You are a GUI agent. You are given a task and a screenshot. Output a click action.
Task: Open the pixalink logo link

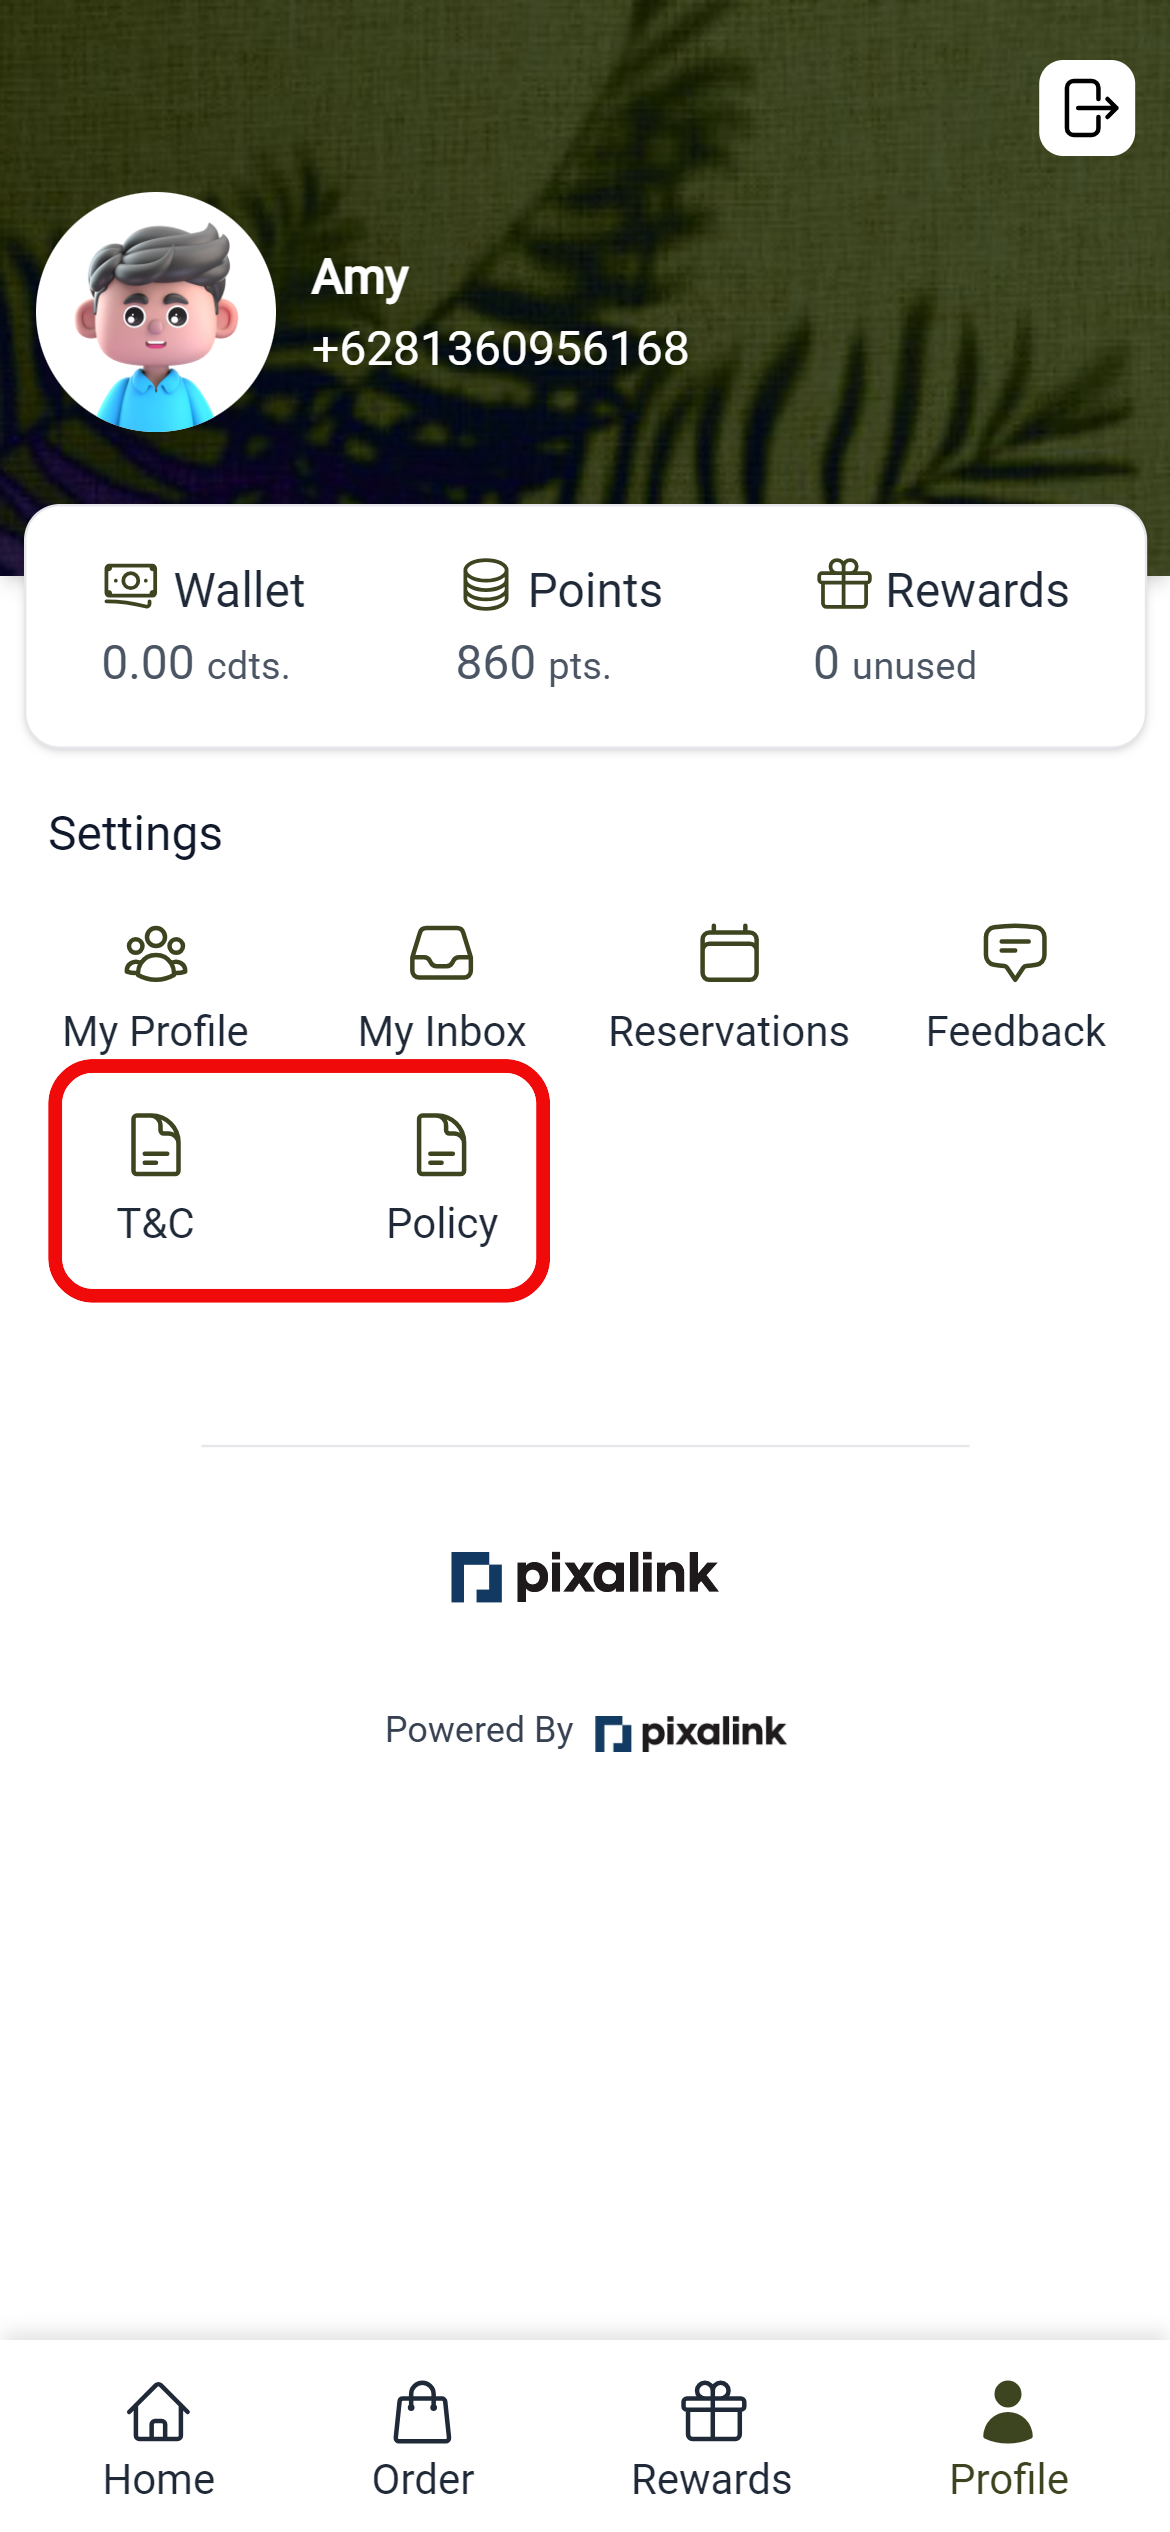tap(584, 1573)
